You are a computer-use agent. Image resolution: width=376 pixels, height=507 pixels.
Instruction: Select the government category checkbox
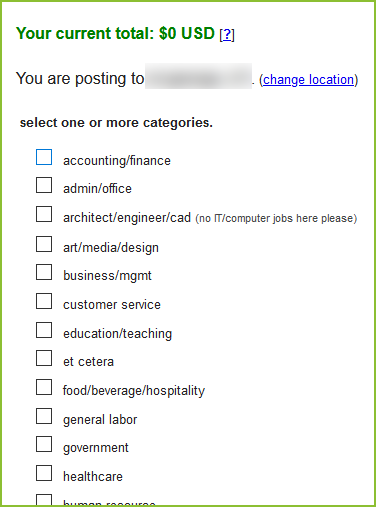coord(44,444)
